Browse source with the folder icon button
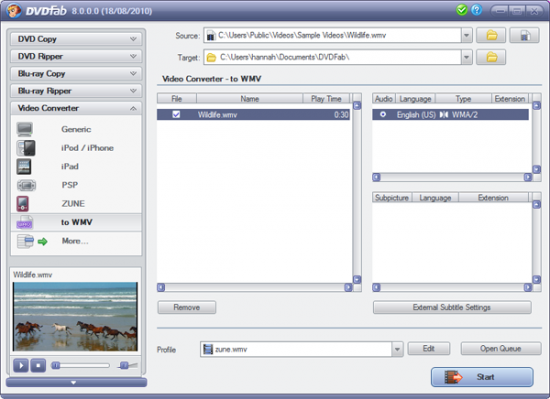 (491, 35)
